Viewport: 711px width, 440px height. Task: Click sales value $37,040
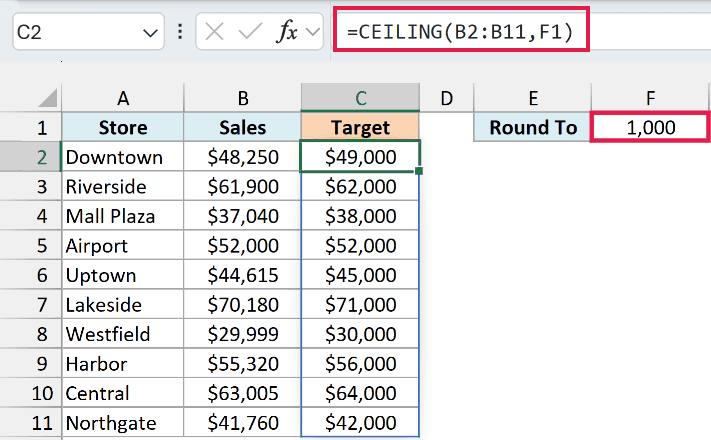(243, 215)
